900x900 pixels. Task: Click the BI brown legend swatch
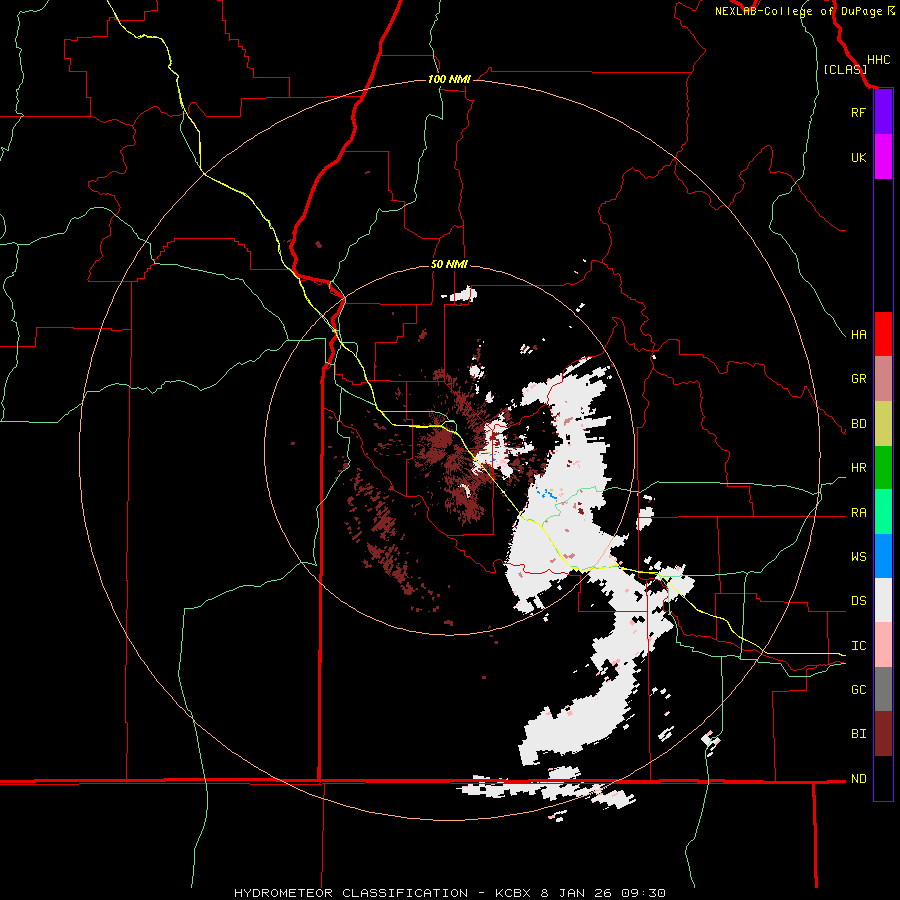(883, 734)
